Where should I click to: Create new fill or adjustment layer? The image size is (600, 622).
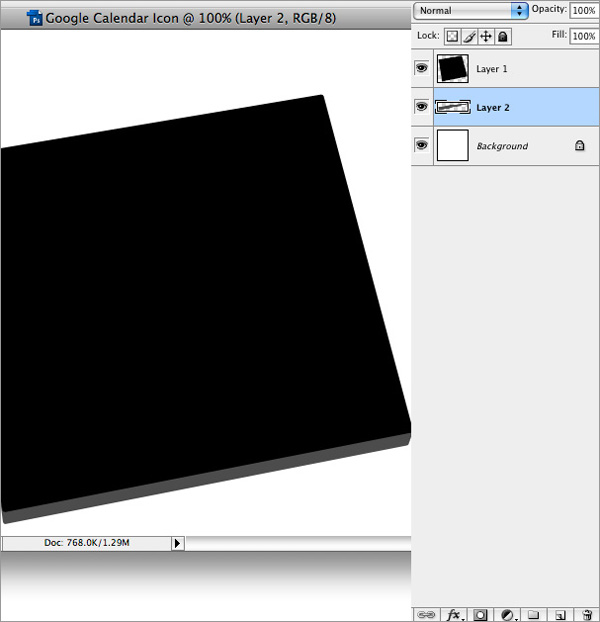point(508,615)
